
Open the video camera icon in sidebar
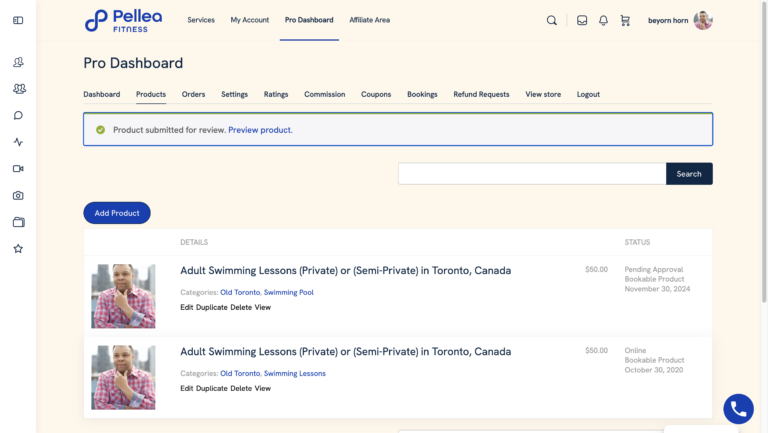18,168
